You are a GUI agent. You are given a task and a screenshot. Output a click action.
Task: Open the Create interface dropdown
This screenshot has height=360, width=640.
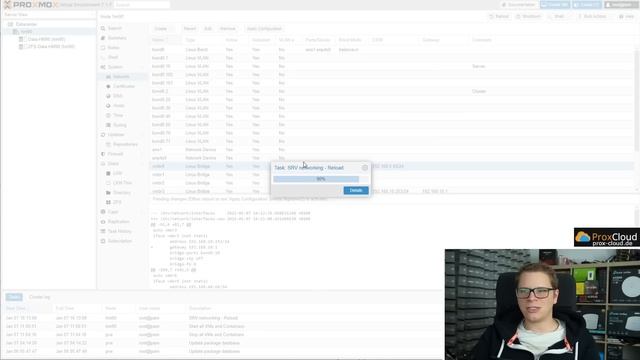tap(163, 29)
